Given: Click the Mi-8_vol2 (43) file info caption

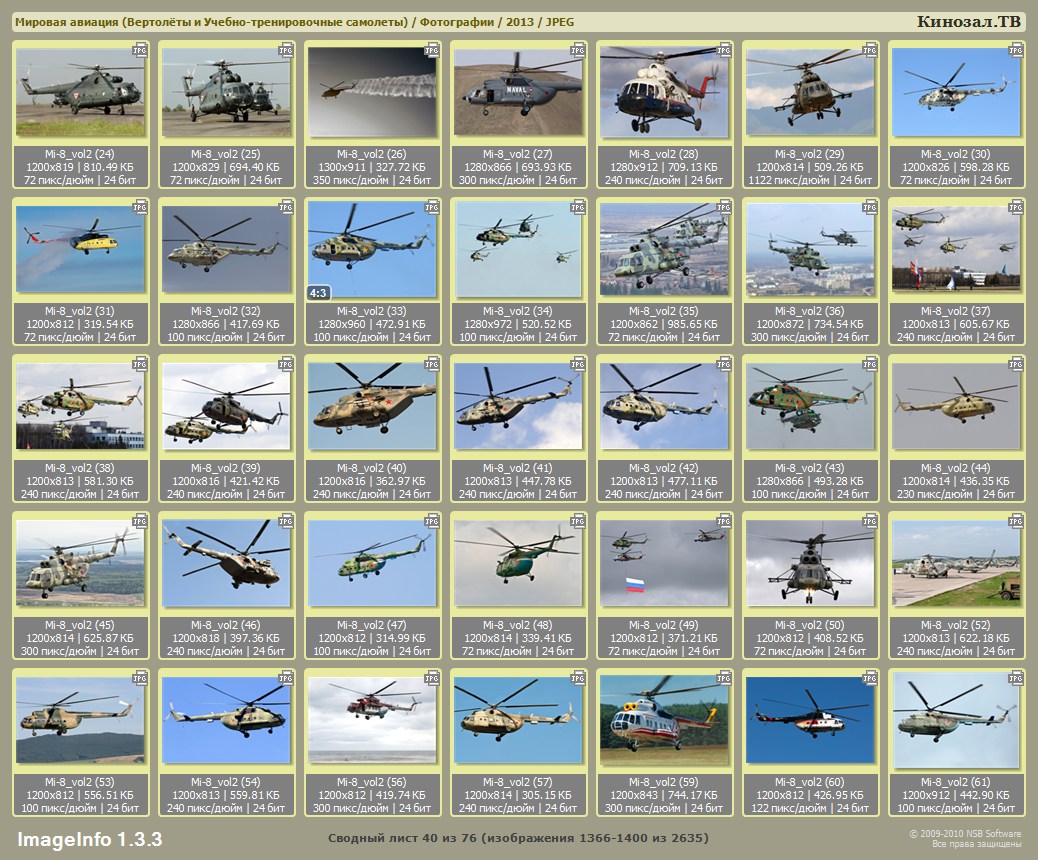Looking at the screenshot, I should (808, 480).
